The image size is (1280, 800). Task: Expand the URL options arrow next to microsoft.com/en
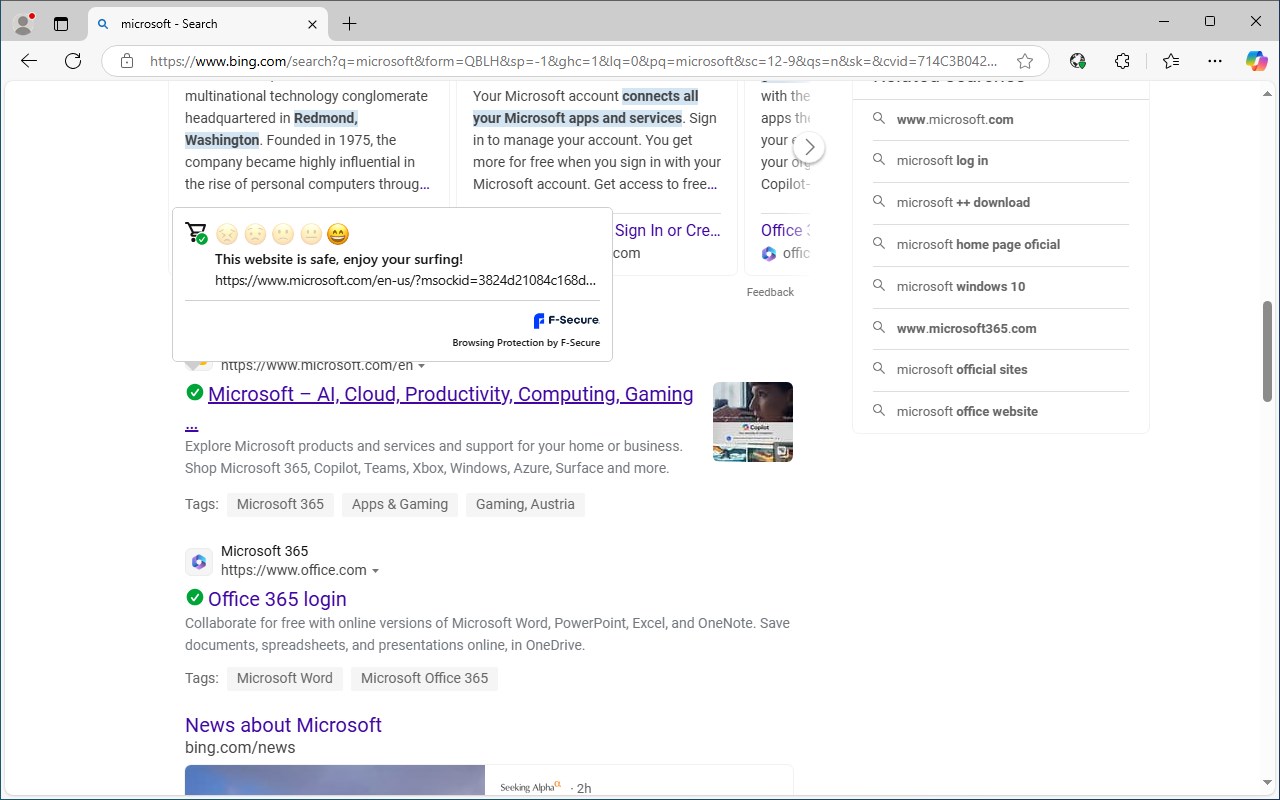pos(421,365)
